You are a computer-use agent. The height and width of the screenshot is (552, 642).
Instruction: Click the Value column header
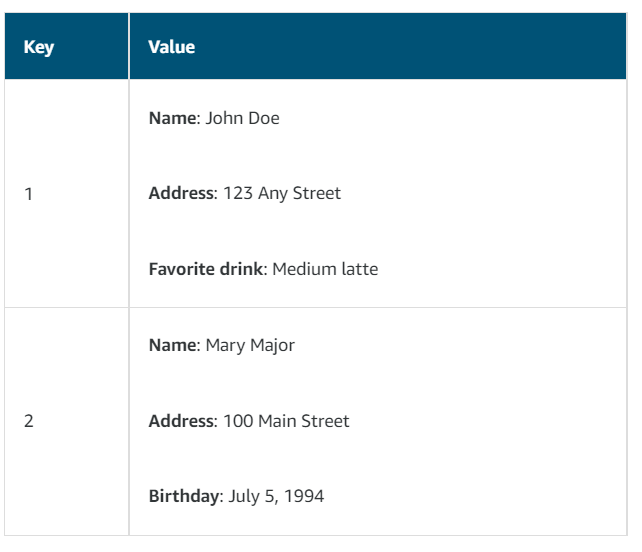pyautogui.click(x=378, y=46)
